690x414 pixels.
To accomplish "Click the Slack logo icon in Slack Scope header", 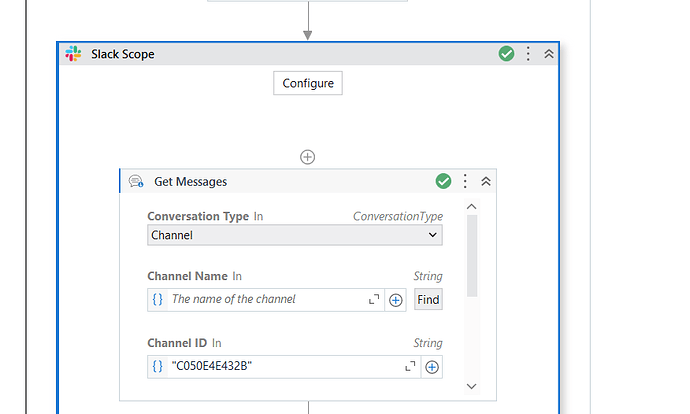I will 73,54.
